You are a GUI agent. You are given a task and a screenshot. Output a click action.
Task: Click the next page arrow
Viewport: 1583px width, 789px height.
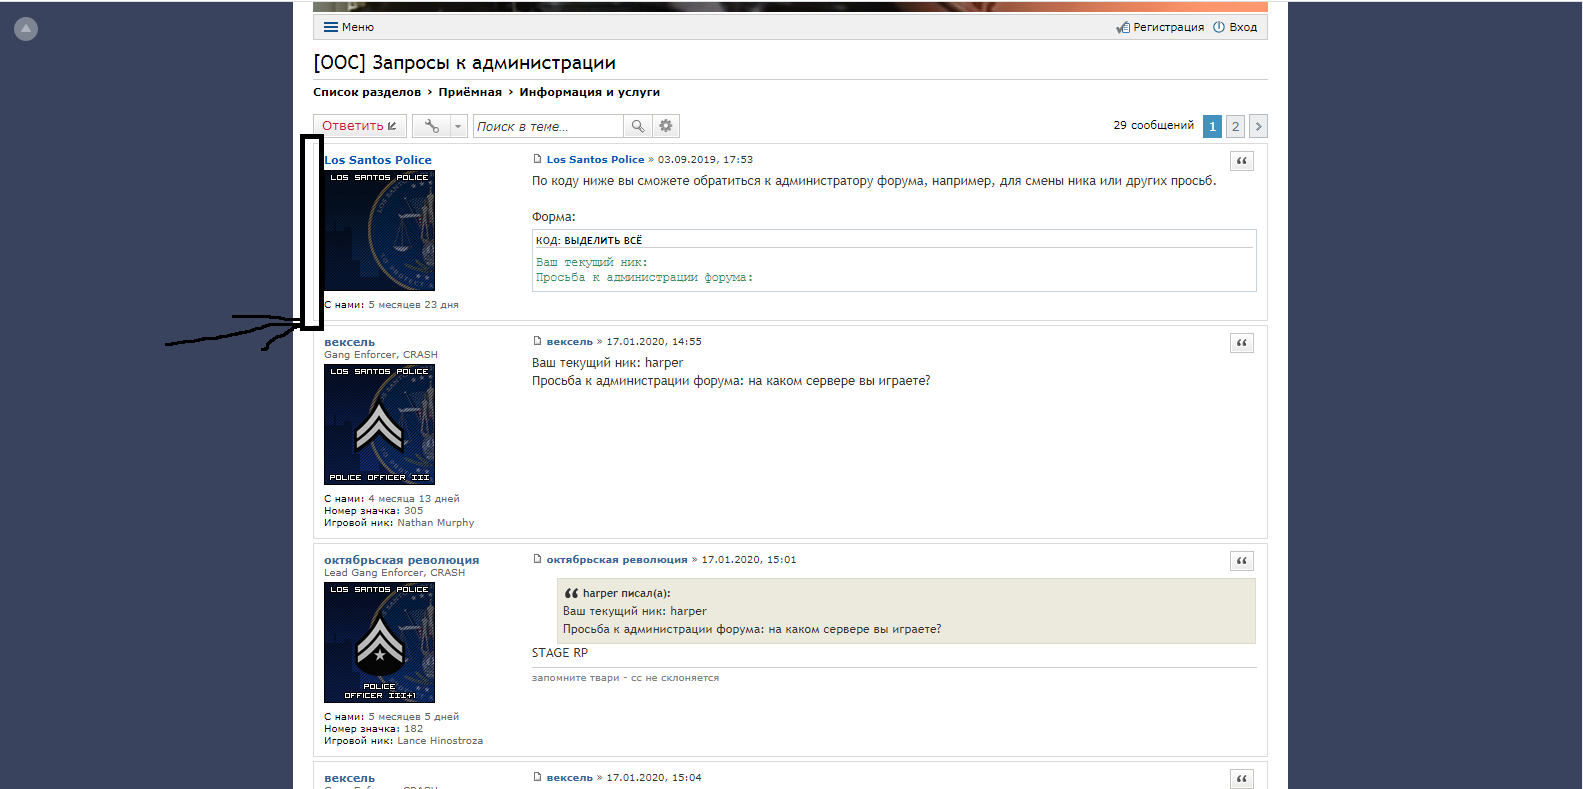(1258, 126)
